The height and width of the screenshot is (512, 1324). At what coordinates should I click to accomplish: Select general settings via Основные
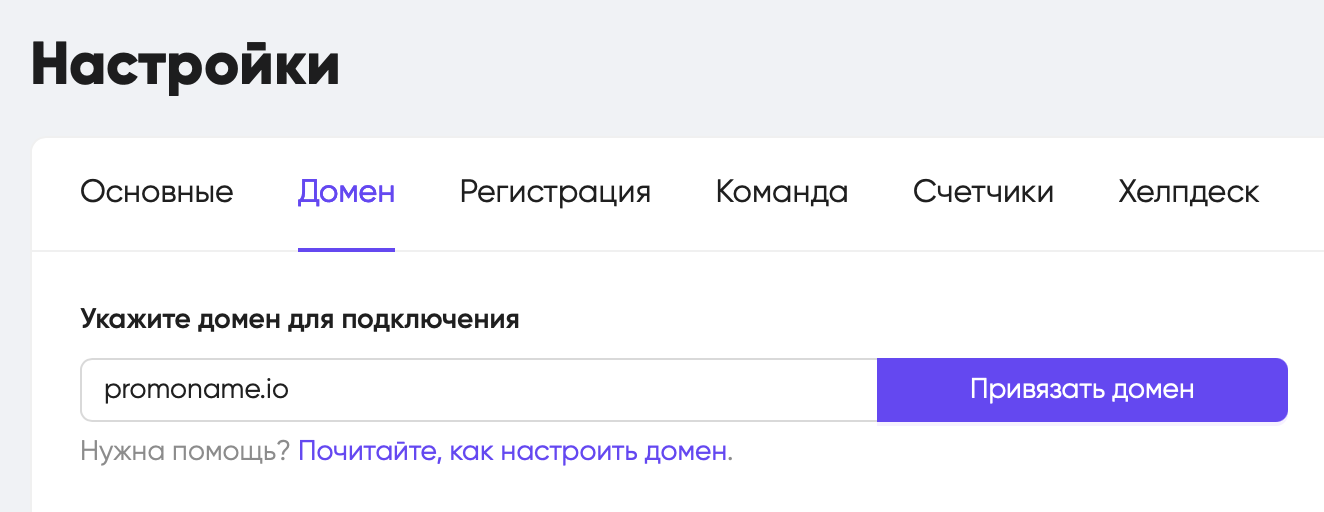pyautogui.click(x=157, y=192)
